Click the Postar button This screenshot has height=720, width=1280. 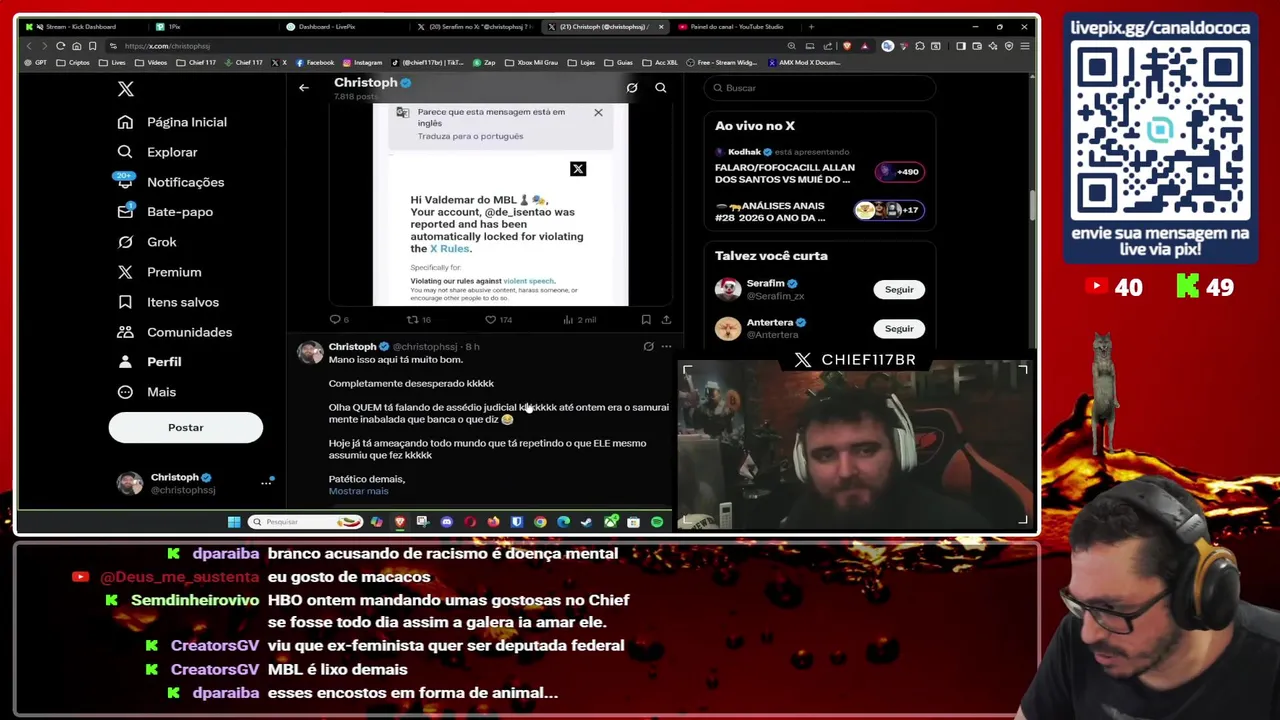point(186,428)
